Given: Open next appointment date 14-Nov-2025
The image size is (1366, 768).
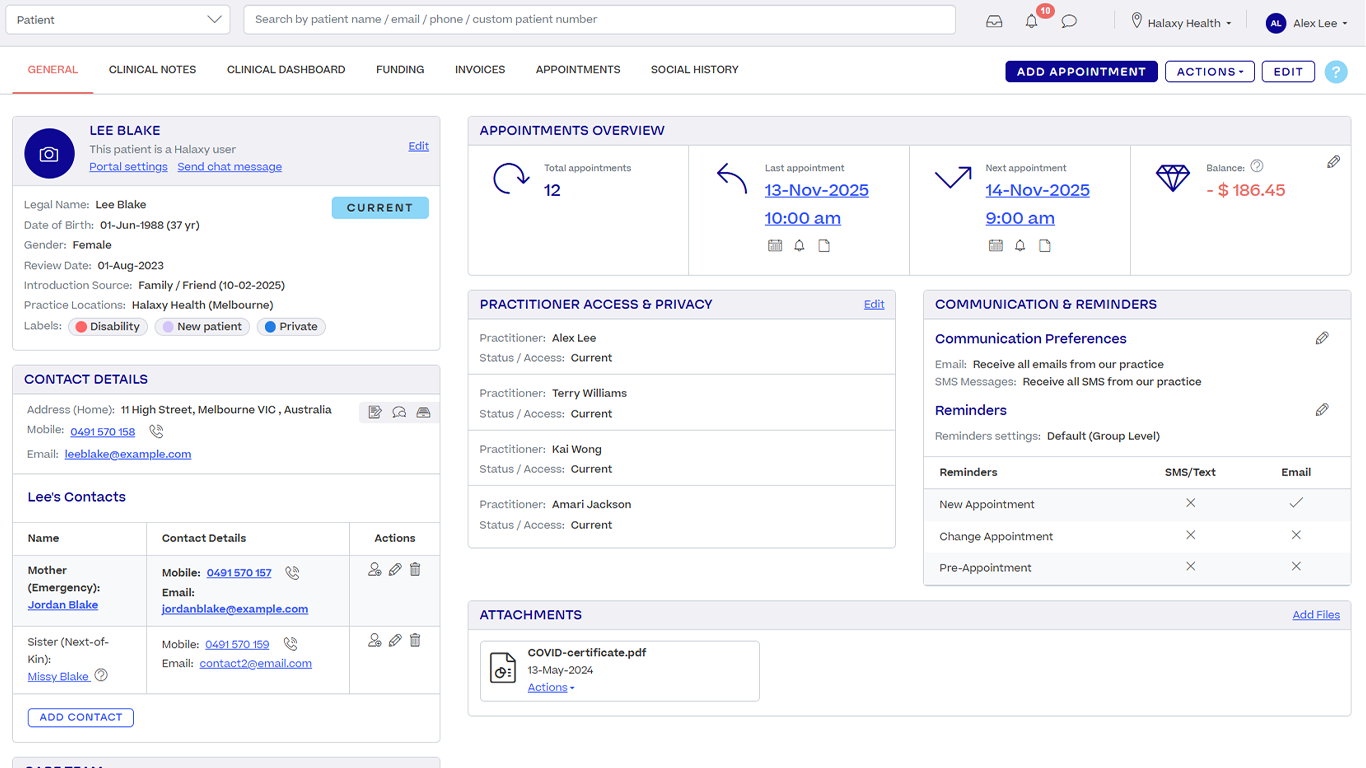Looking at the screenshot, I should pyautogui.click(x=1038, y=190).
